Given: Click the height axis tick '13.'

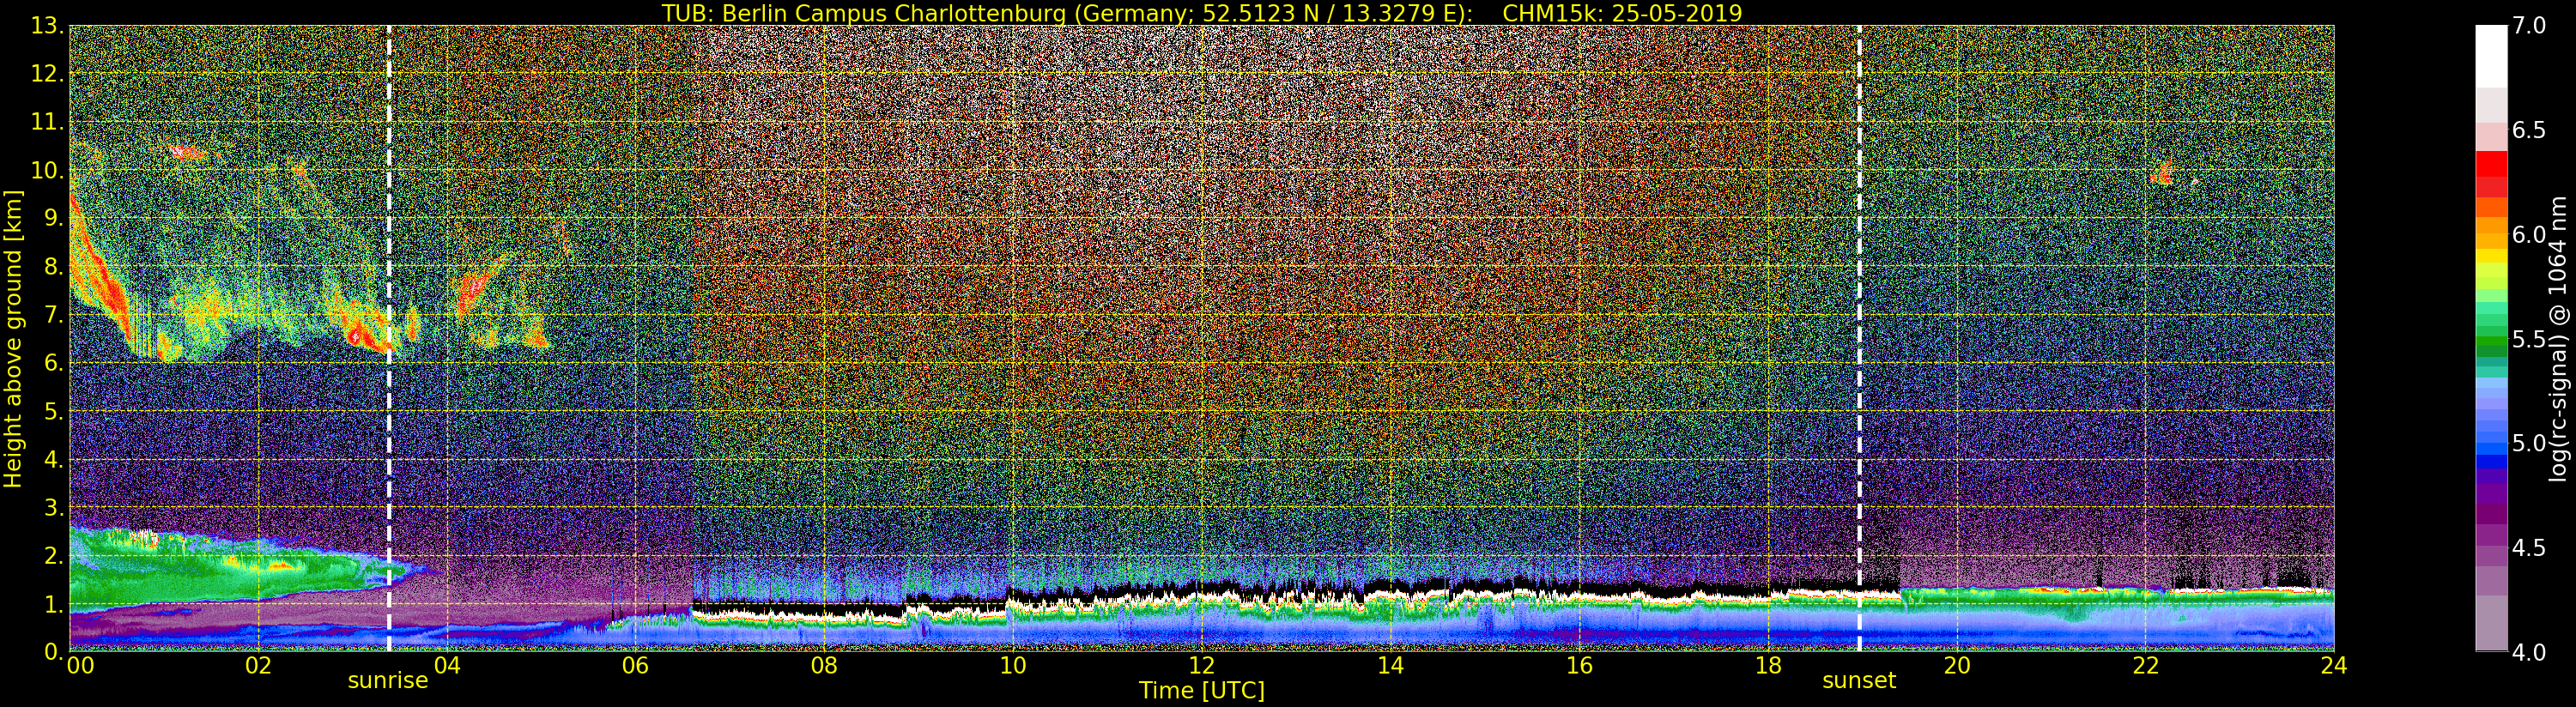Looking at the screenshot, I should coord(47,26).
